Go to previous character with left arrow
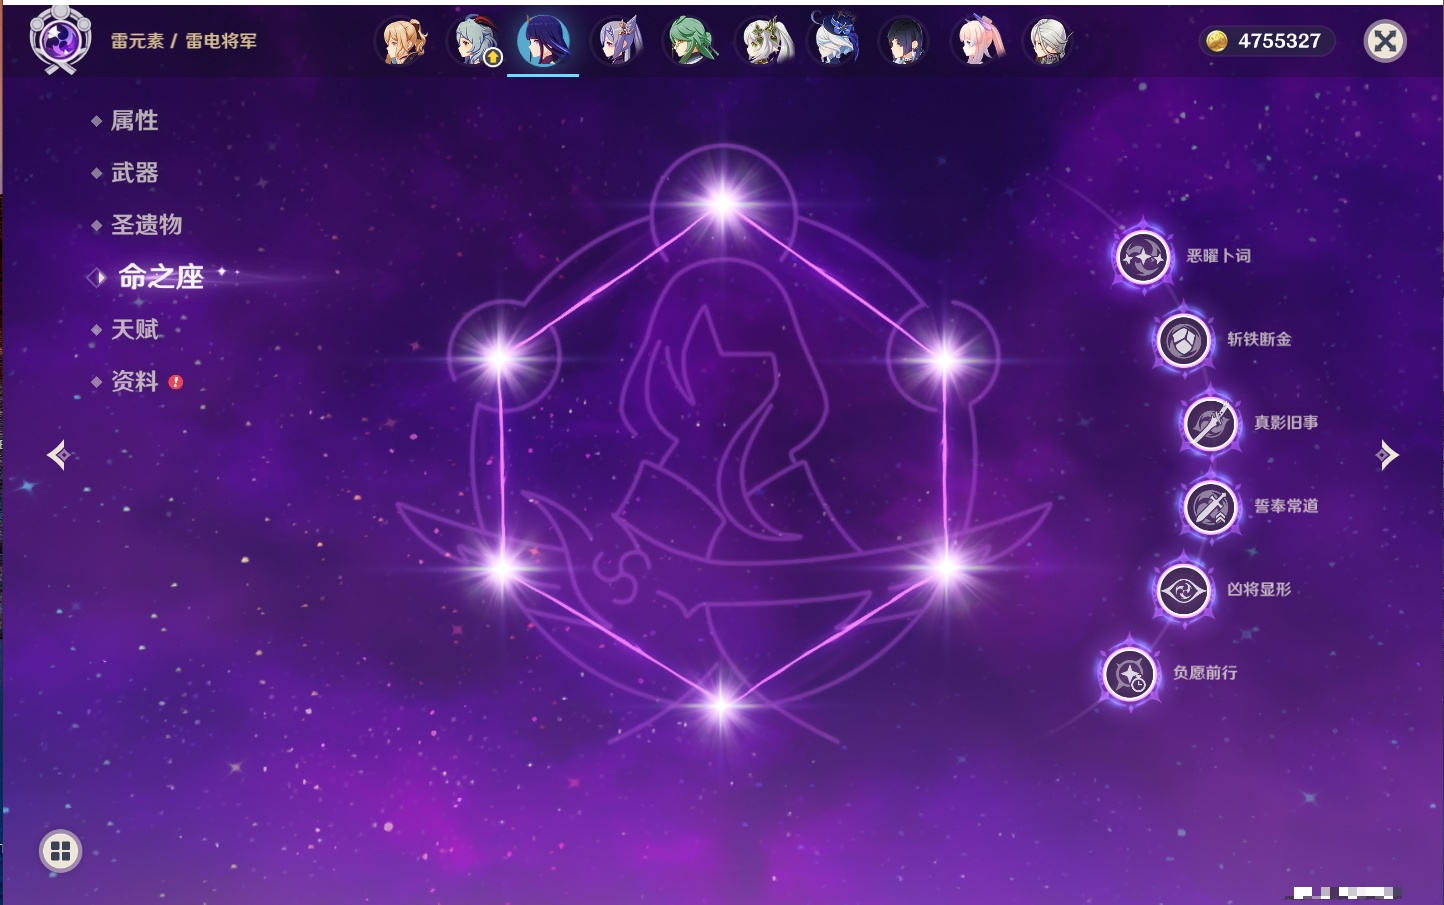Image resolution: width=1444 pixels, height=905 pixels. click(x=59, y=455)
